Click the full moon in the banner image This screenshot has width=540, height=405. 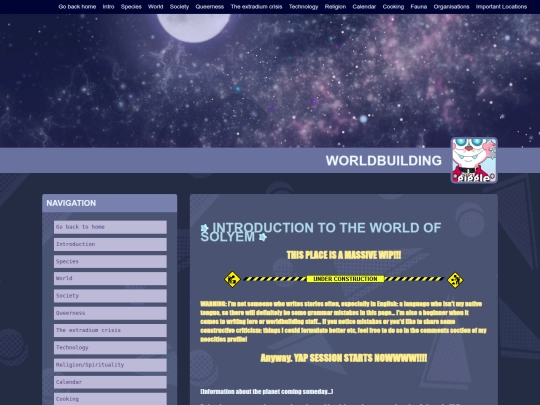pyautogui.click(x=194, y=28)
